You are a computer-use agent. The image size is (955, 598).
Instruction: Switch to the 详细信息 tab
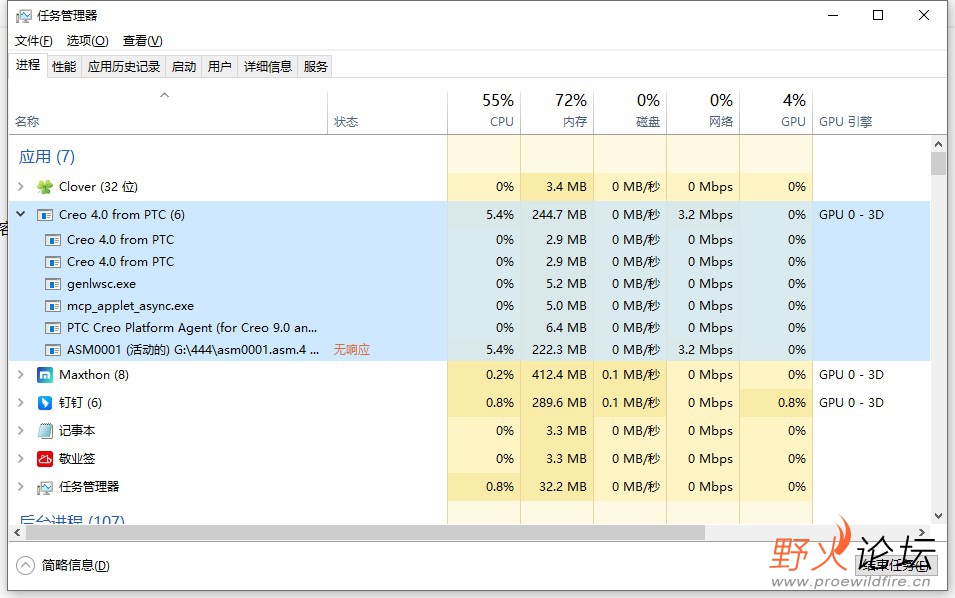(267, 66)
